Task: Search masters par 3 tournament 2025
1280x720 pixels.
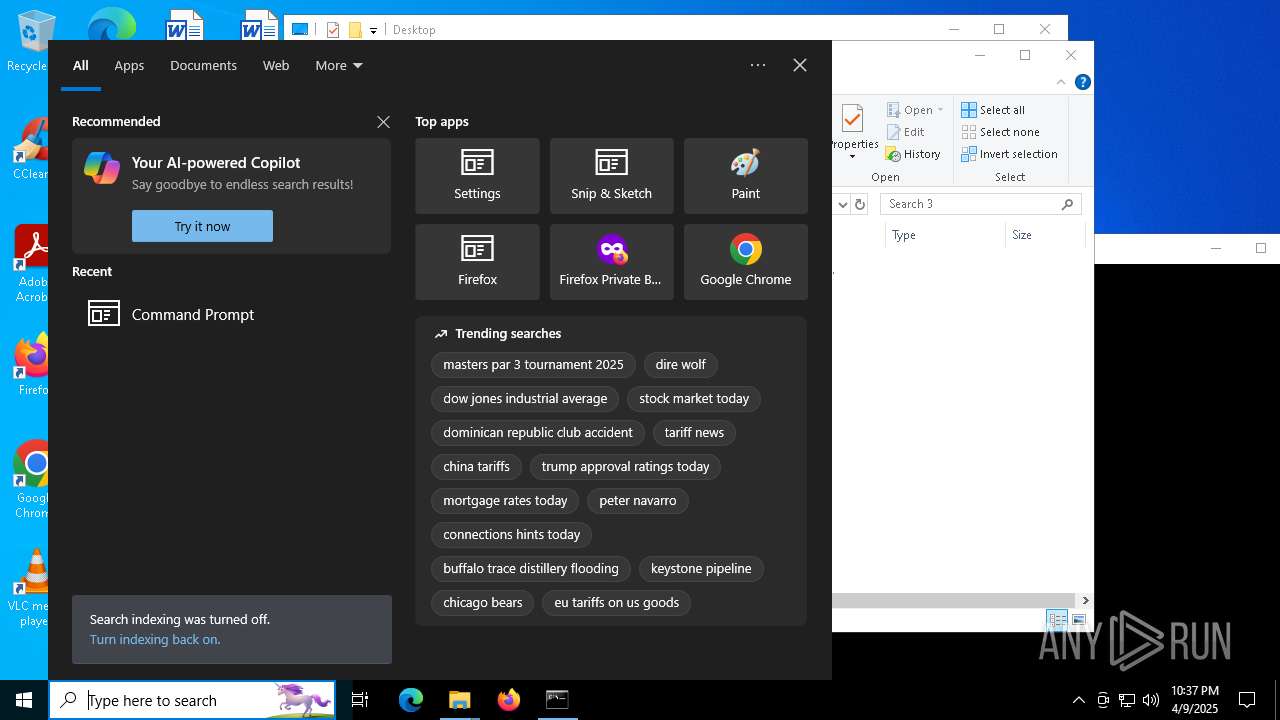Action: (533, 365)
